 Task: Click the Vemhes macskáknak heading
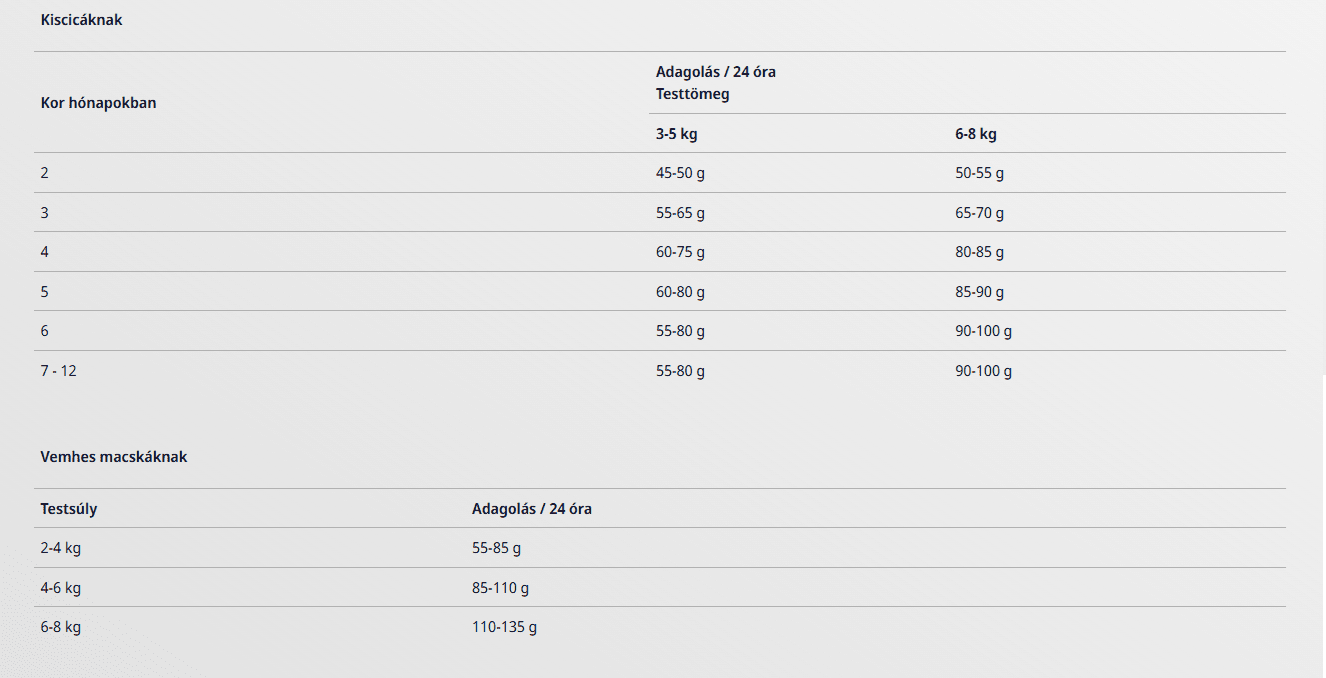tap(114, 456)
